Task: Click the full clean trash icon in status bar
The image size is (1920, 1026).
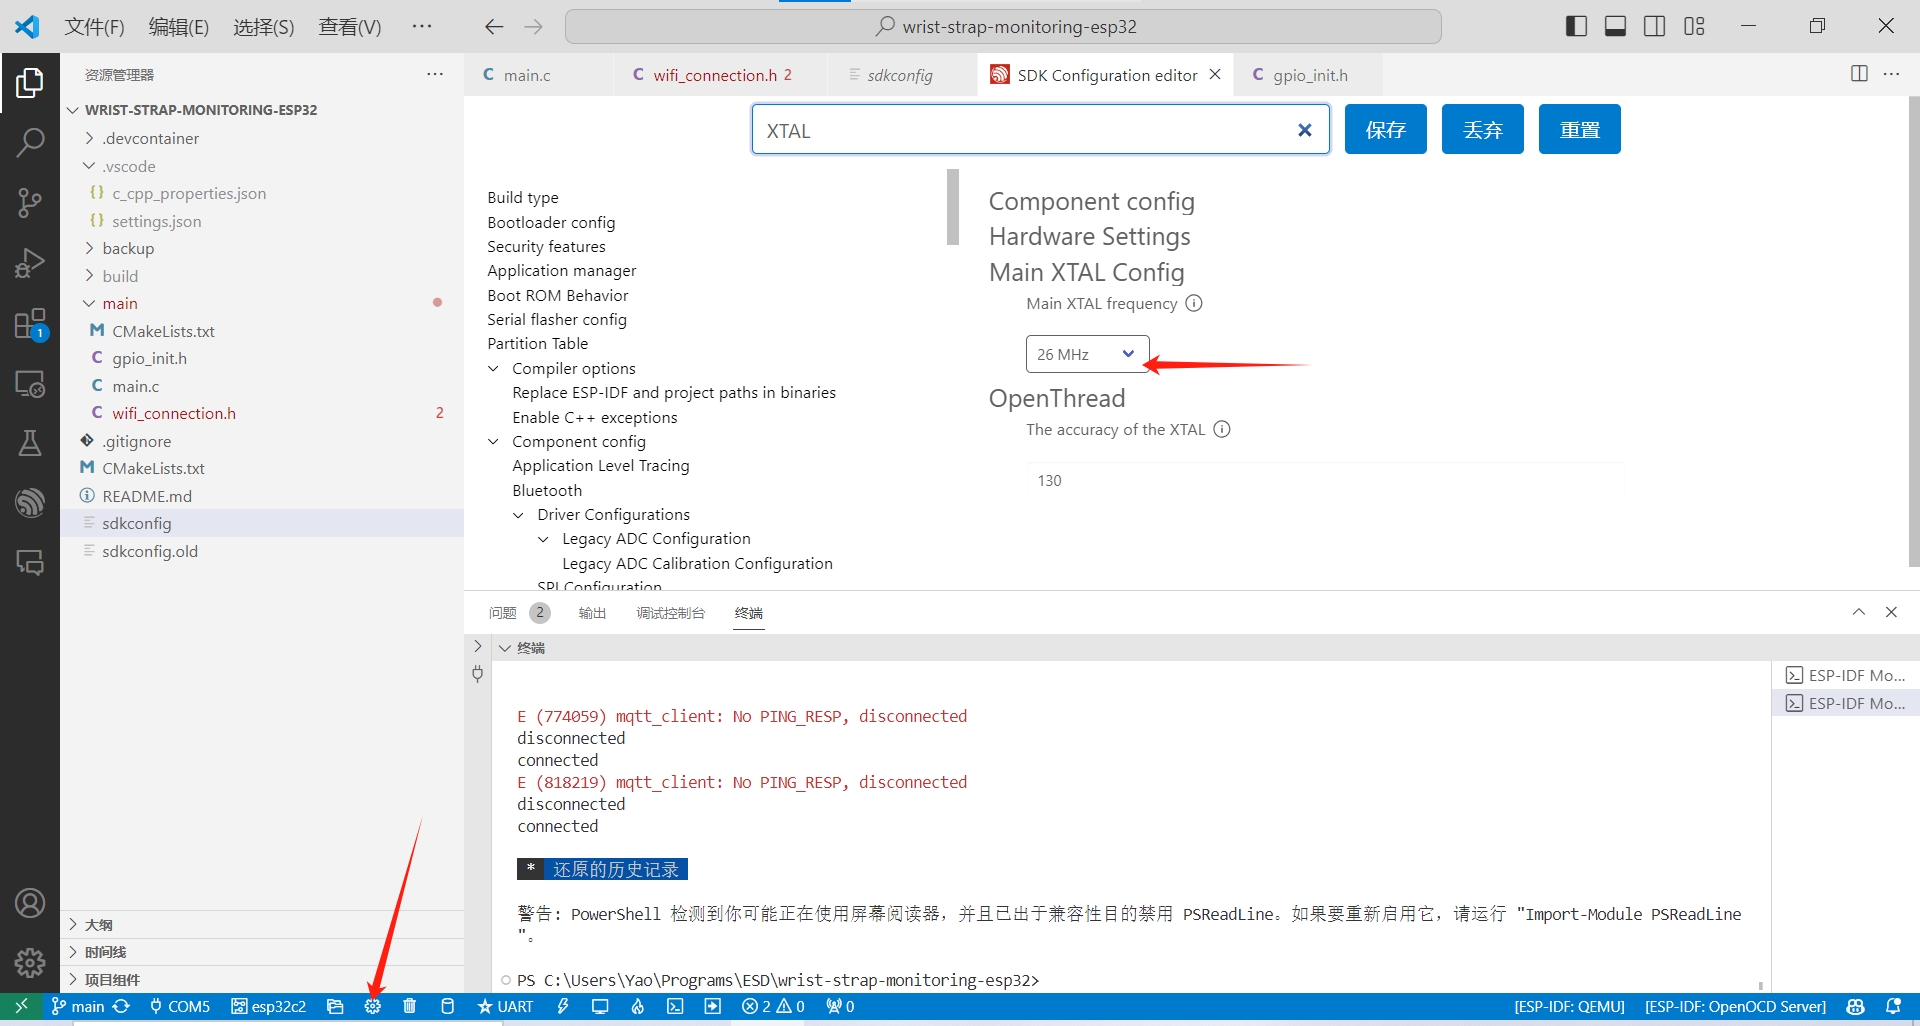Action: pyautogui.click(x=410, y=1006)
